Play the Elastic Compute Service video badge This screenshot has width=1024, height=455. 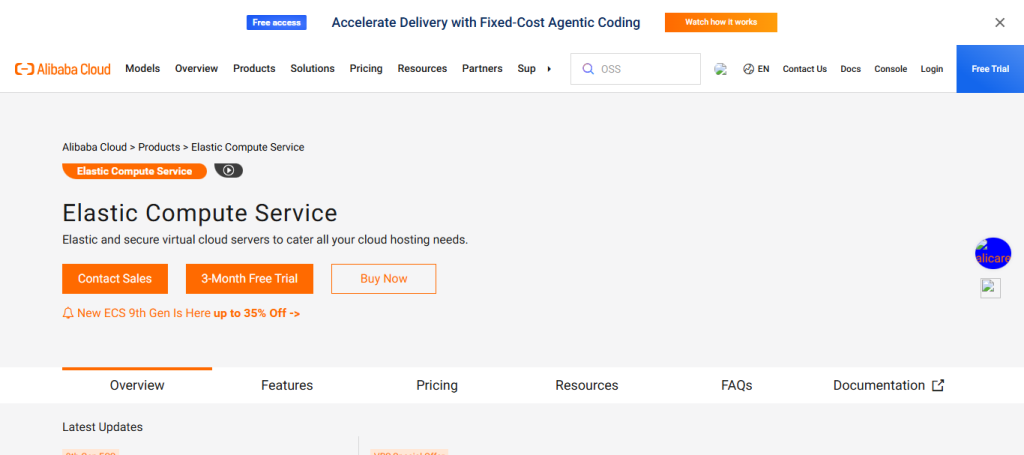[x=229, y=170]
